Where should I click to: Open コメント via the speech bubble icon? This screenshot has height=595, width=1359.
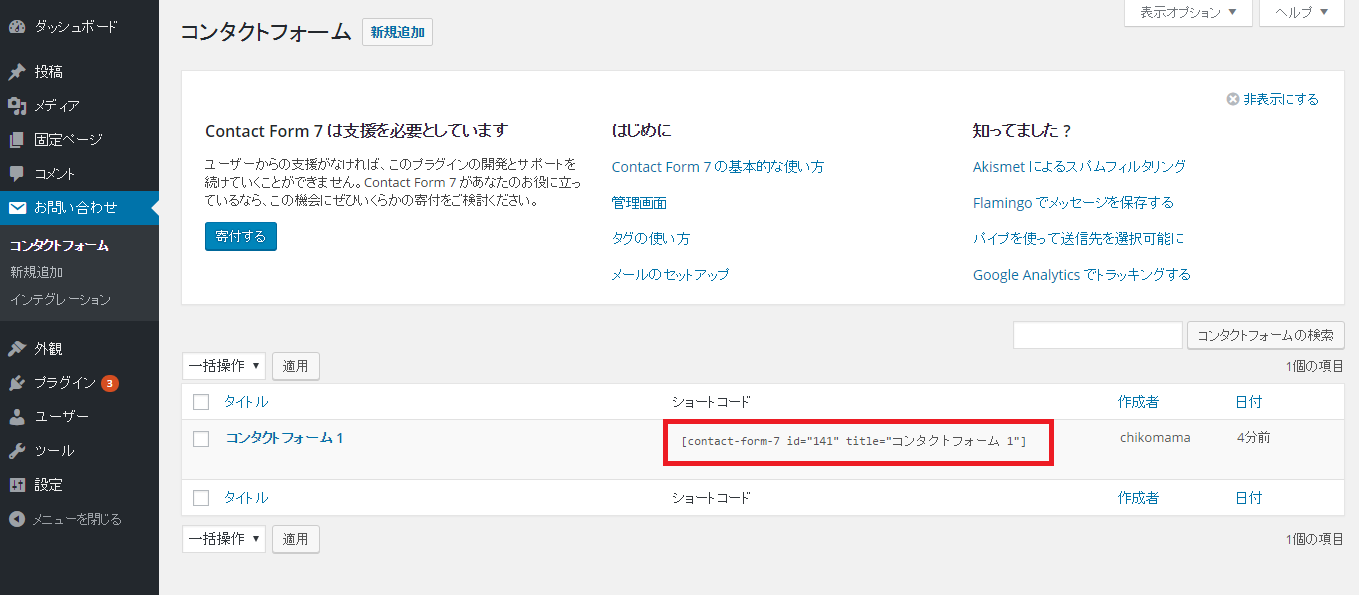pos(17,173)
